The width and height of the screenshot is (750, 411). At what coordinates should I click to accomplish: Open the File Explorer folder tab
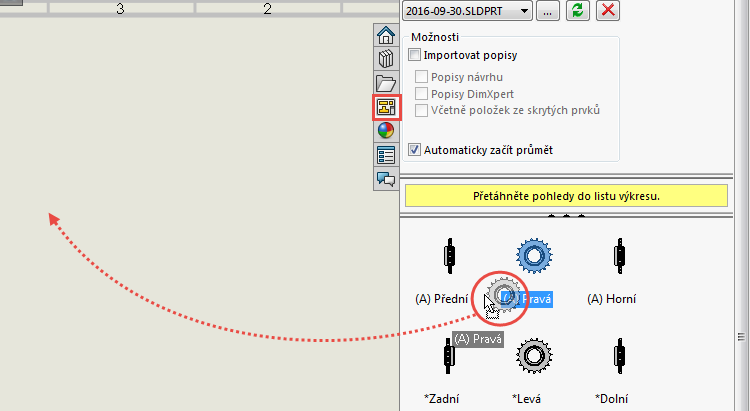pos(386,83)
